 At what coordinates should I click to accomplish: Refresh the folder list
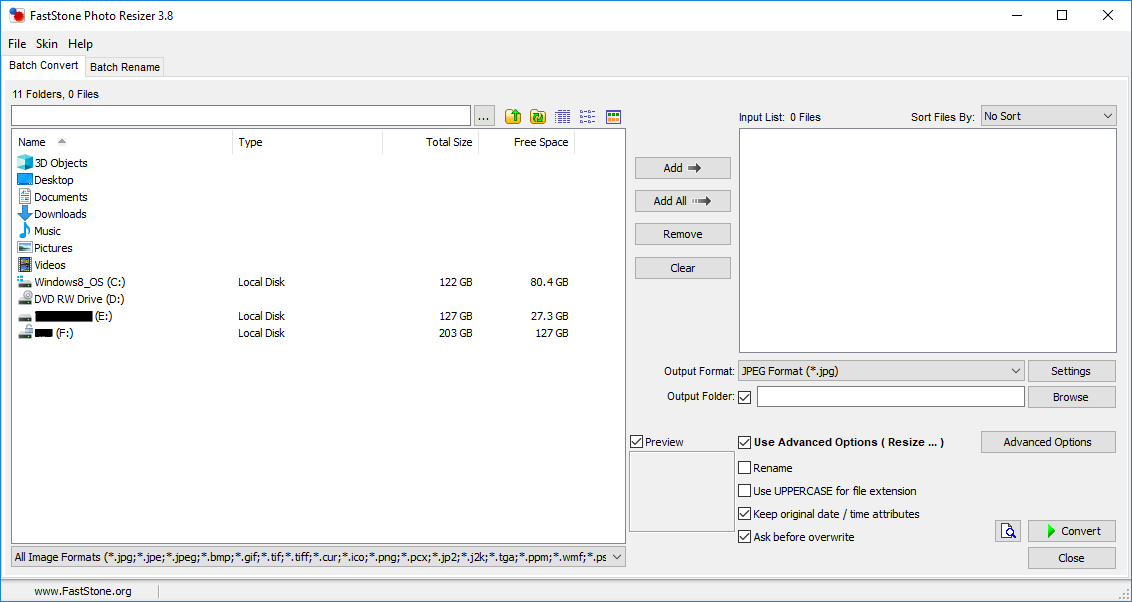538,117
